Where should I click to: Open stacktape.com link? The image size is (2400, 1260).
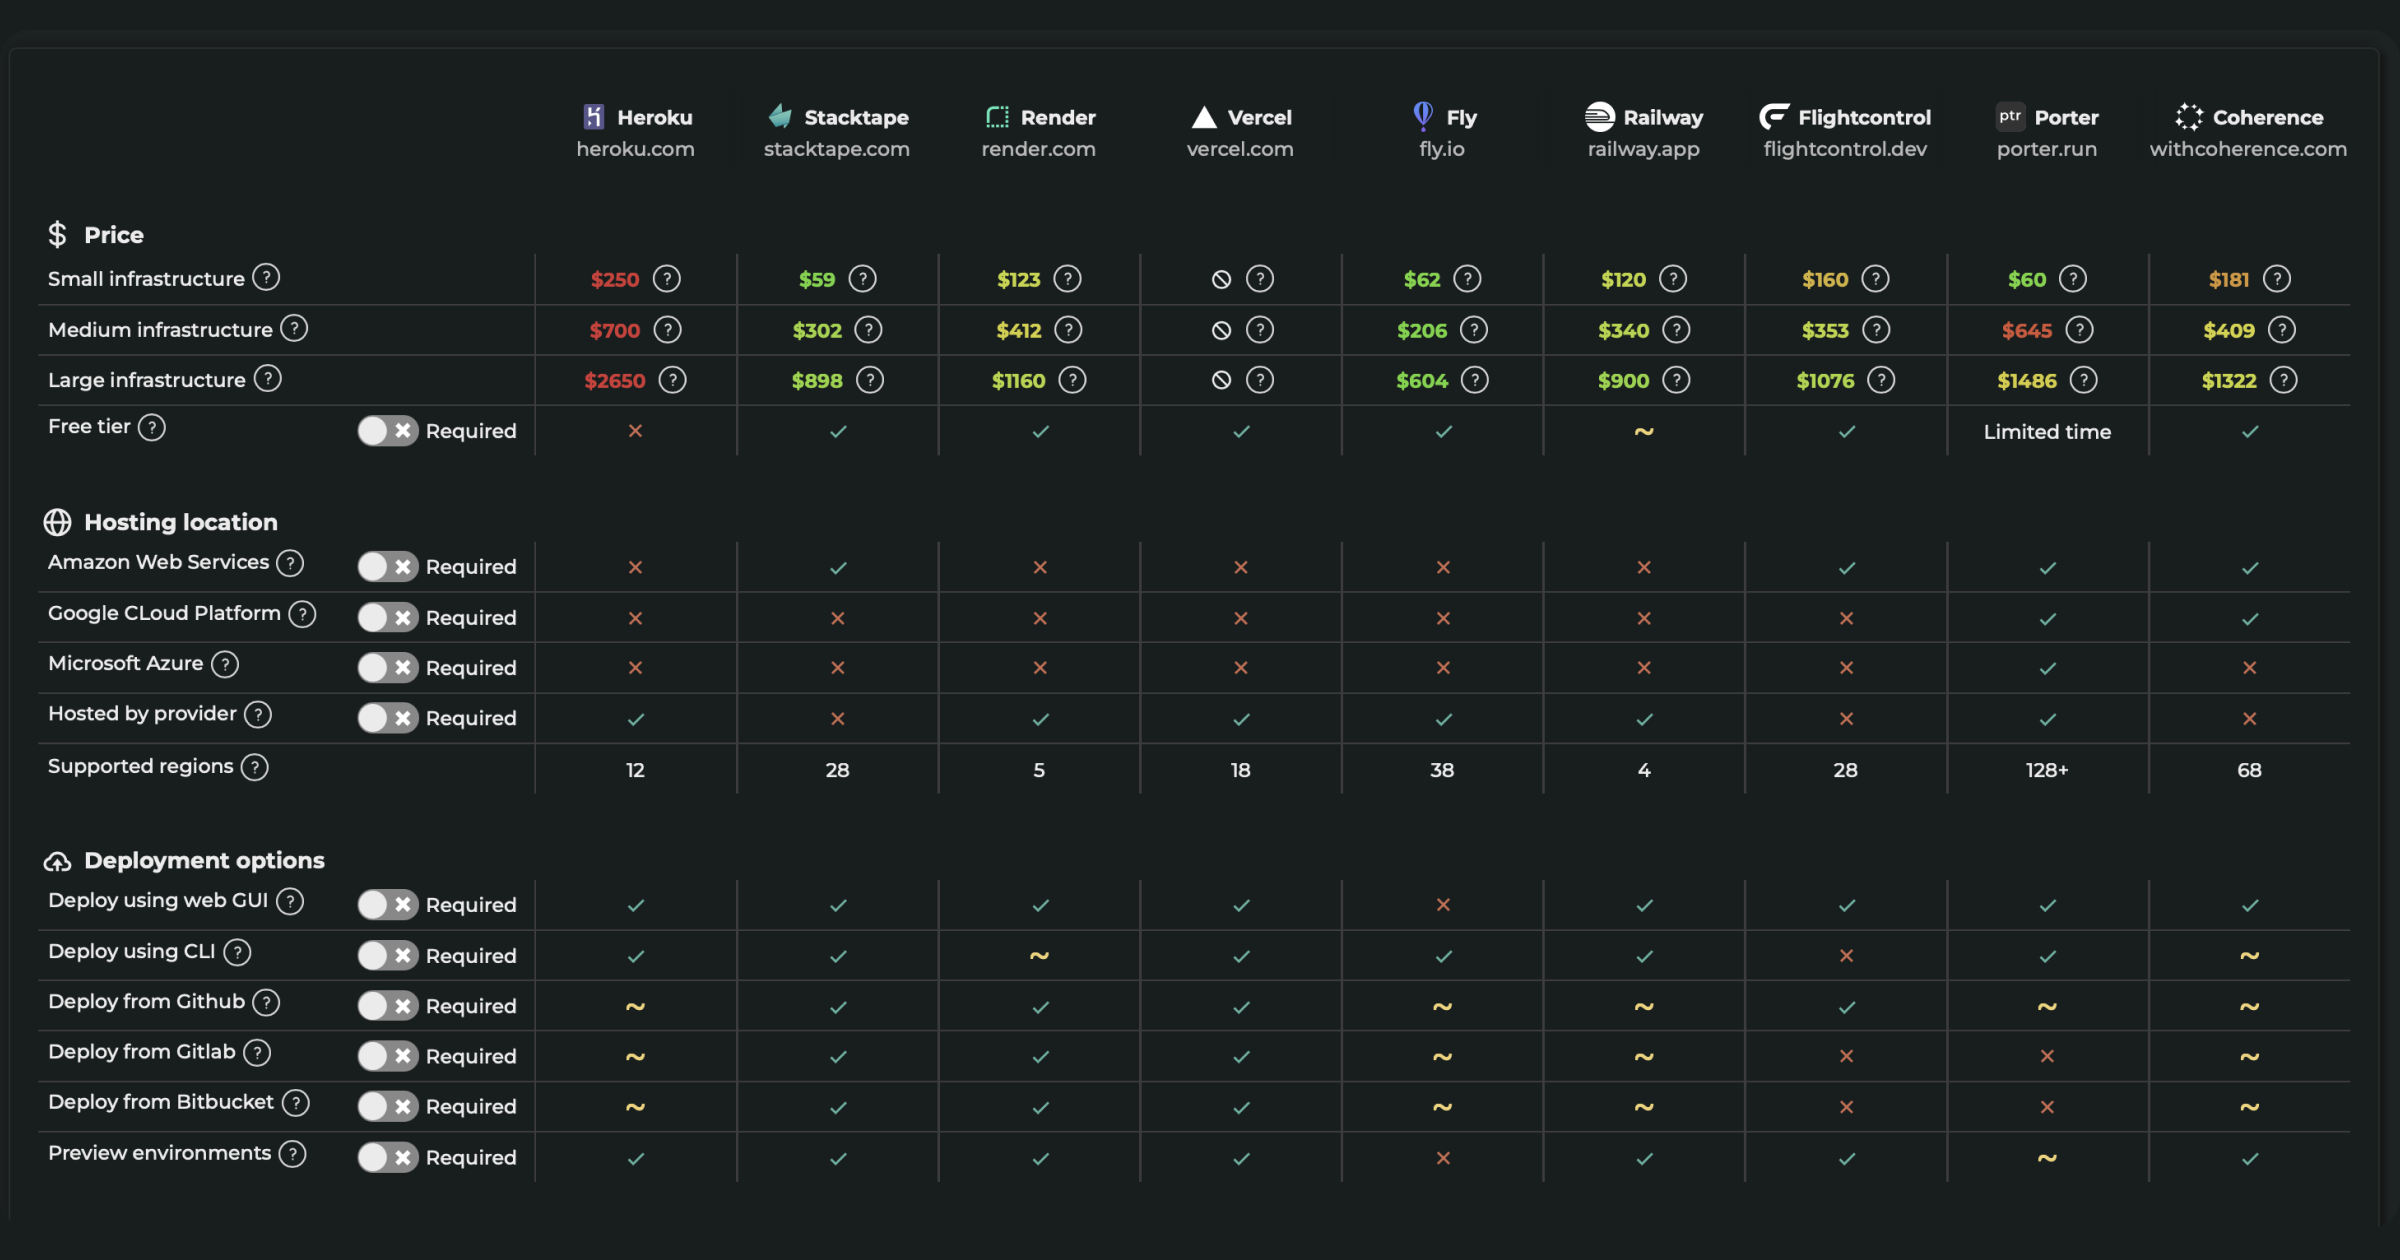point(837,149)
